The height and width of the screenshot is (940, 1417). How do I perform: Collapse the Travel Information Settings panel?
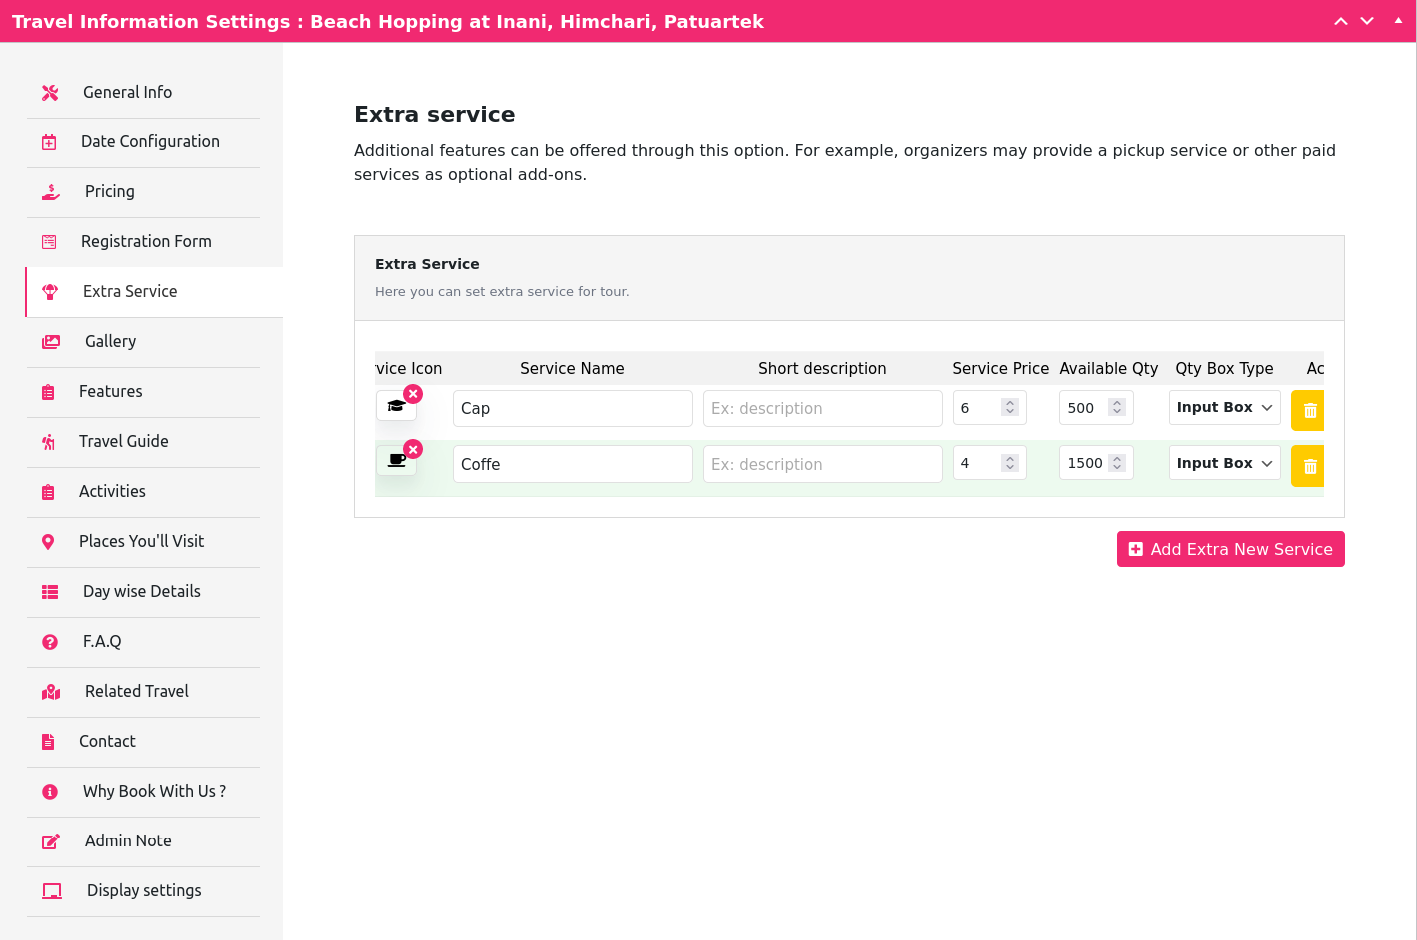pyautogui.click(x=1398, y=20)
